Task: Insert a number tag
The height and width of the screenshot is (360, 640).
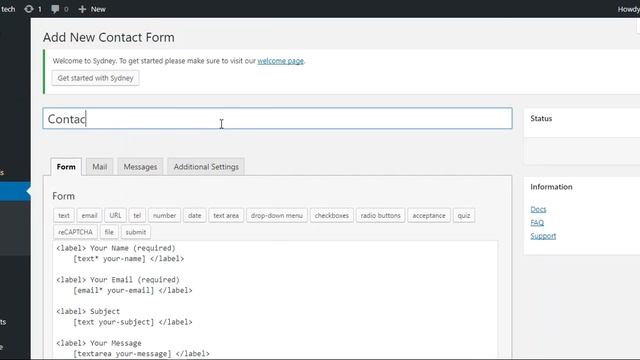Action: pyautogui.click(x=164, y=216)
